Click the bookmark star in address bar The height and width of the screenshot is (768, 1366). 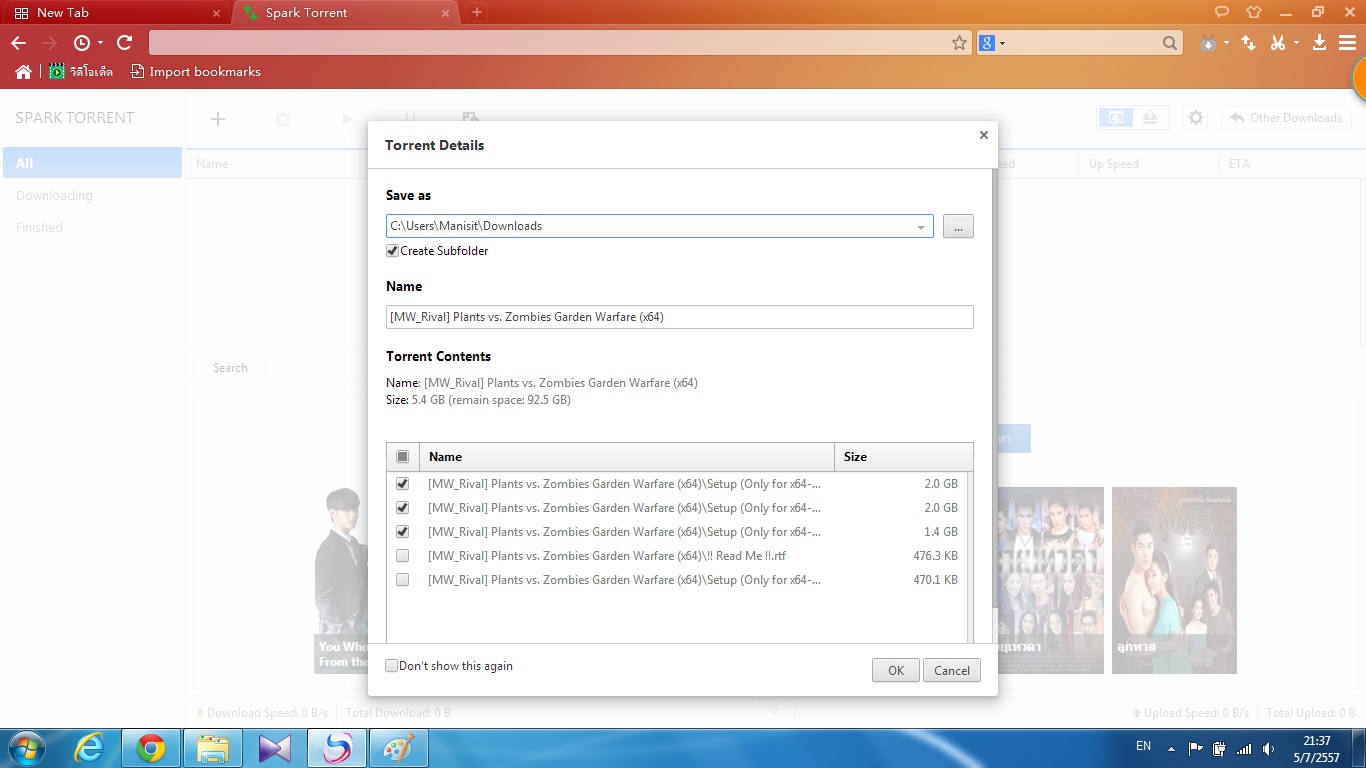pyautogui.click(x=959, y=43)
